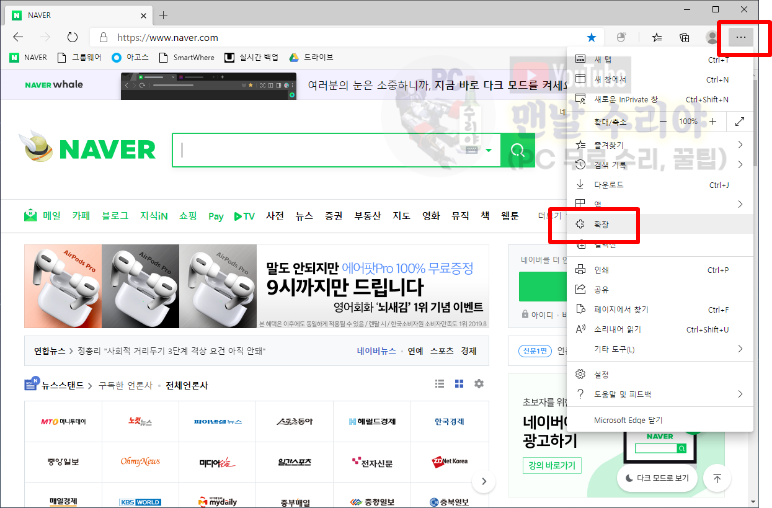Image resolution: width=772 pixels, height=508 pixels.
Task: Click the green NAVER search magnifier button
Action: click(x=517, y=150)
